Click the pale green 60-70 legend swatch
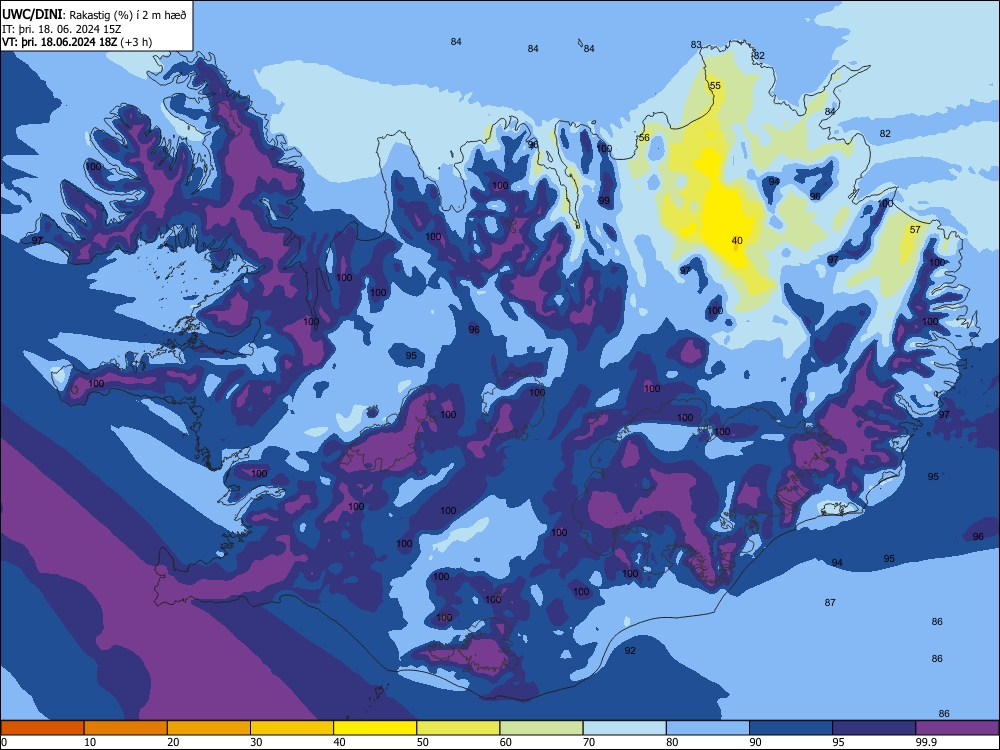The image size is (1000, 750). pos(541,728)
